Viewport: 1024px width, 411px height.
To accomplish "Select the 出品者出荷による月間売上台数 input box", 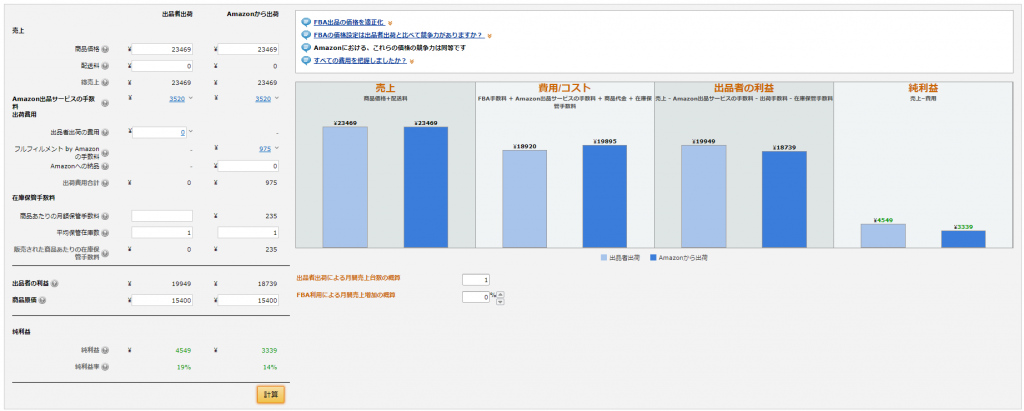I will click(x=476, y=279).
